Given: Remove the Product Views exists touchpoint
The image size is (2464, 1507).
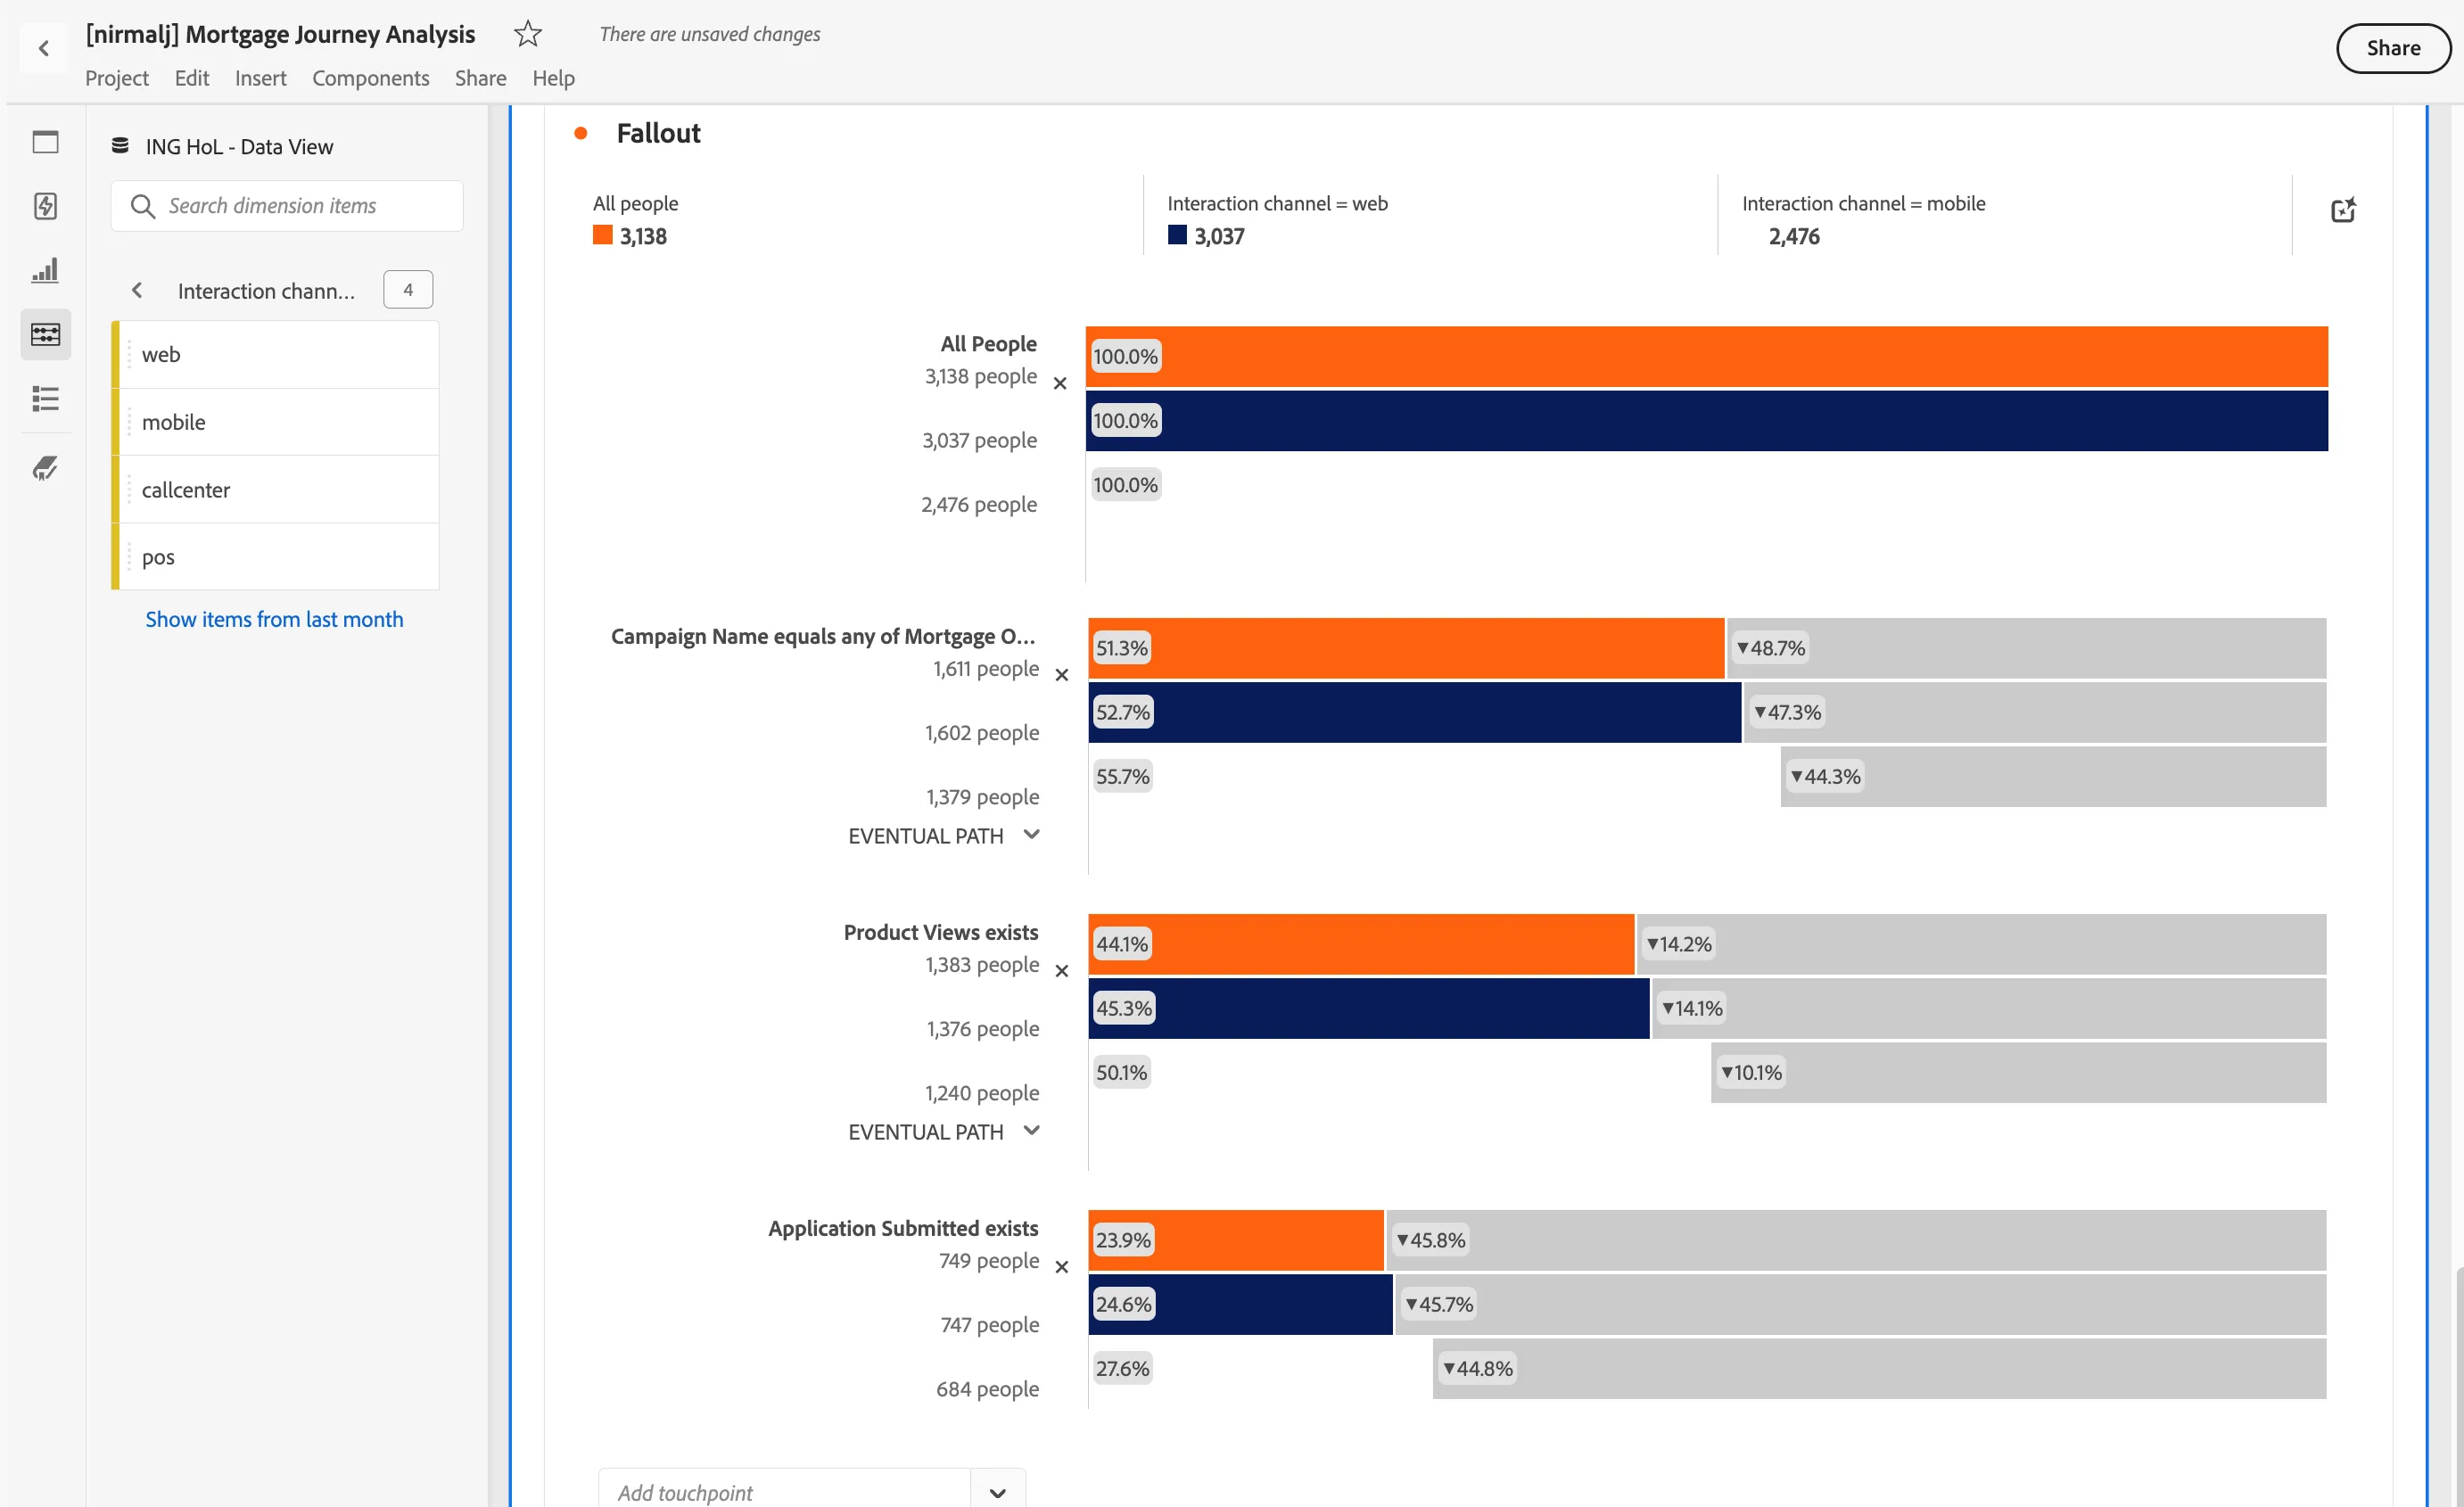Looking at the screenshot, I should pyautogui.click(x=1062, y=971).
